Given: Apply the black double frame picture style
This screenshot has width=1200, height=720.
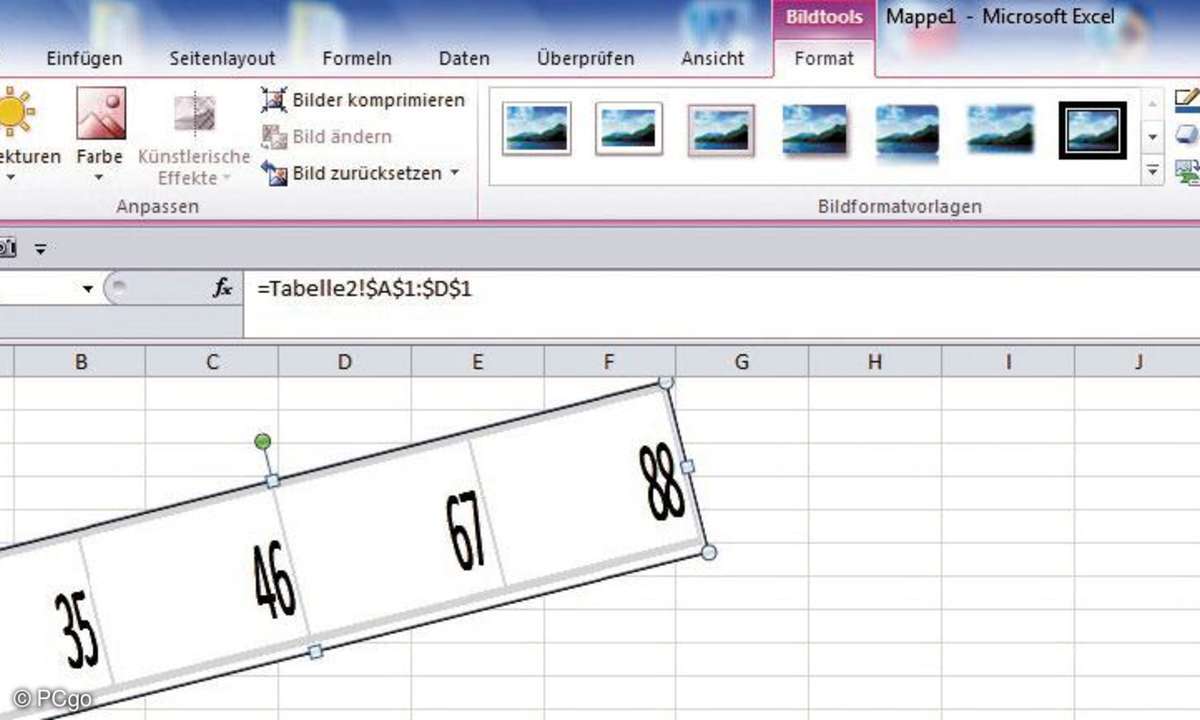Looking at the screenshot, I should click(x=1092, y=130).
